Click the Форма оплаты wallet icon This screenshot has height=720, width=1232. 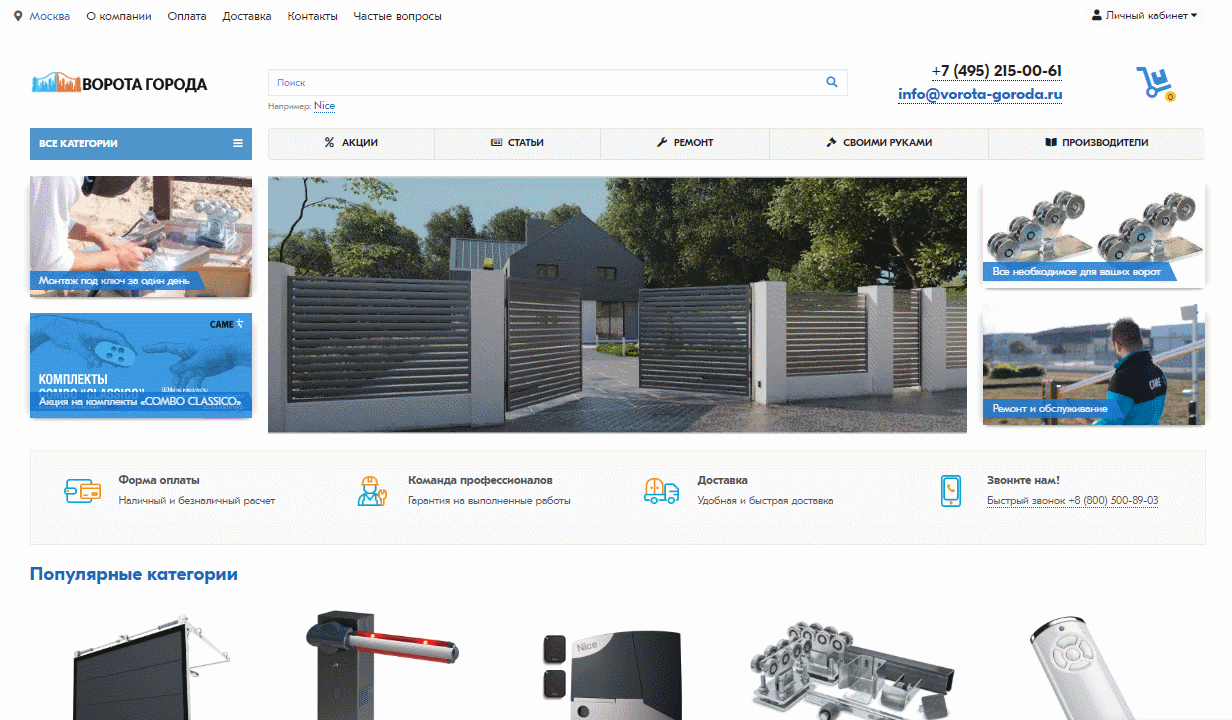(82, 490)
